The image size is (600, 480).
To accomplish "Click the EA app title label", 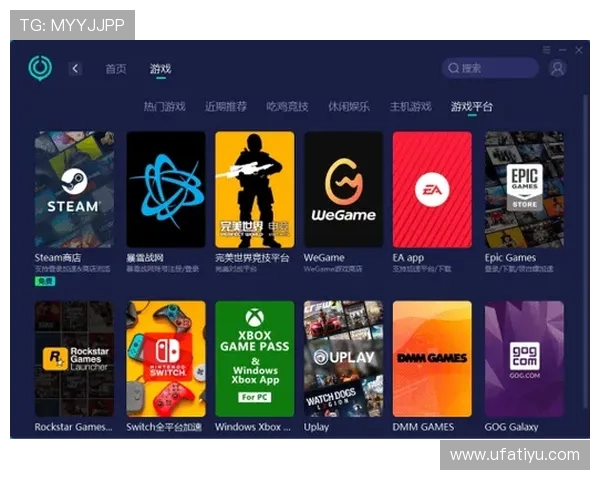I will click(408, 258).
